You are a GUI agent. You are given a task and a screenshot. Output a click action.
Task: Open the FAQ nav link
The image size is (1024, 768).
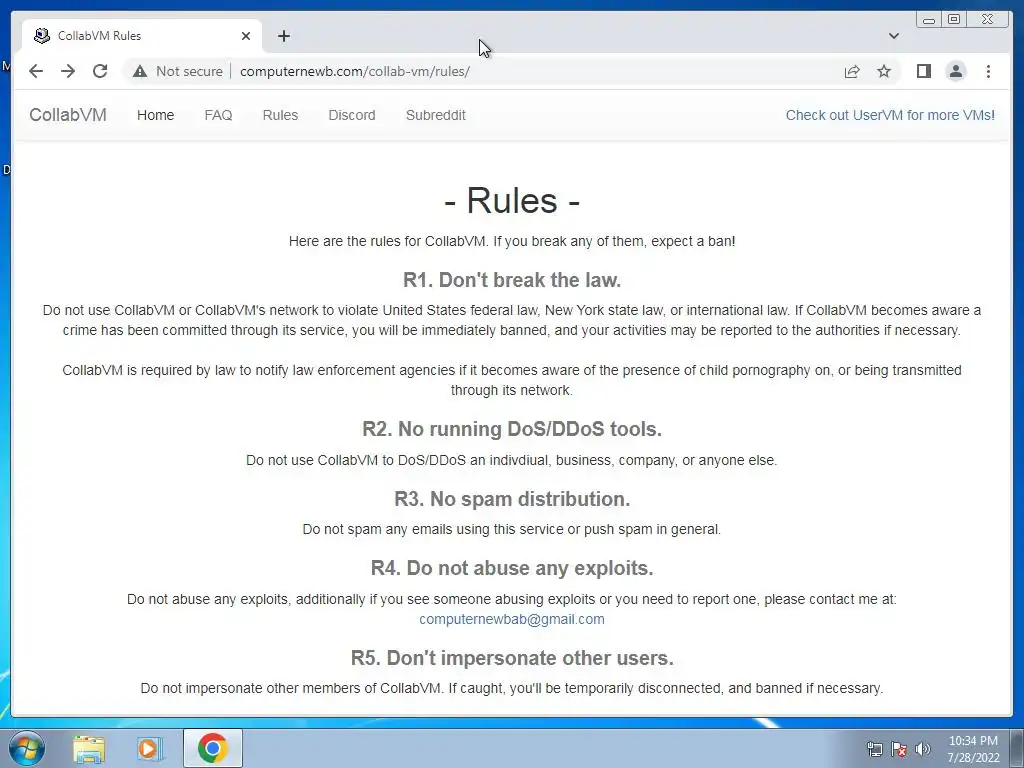tap(218, 115)
